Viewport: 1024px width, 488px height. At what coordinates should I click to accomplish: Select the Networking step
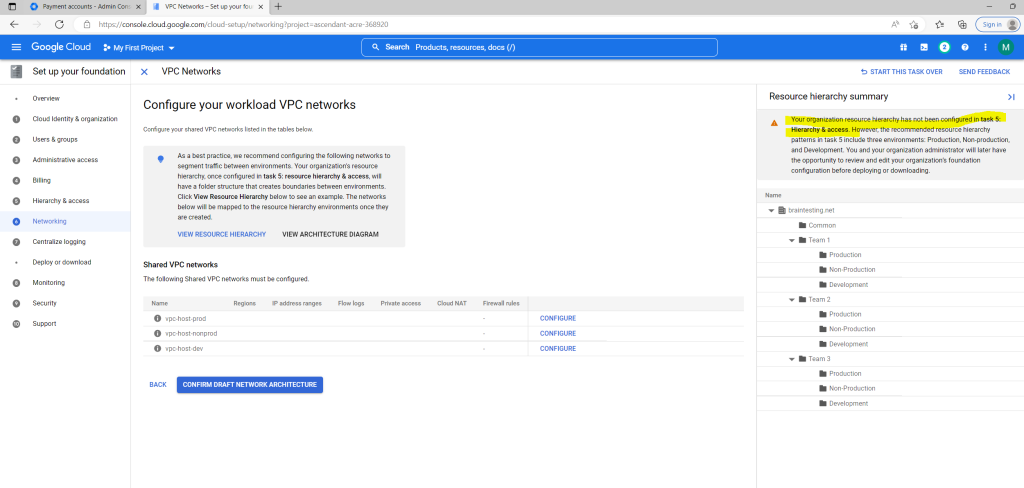(x=50, y=221)
